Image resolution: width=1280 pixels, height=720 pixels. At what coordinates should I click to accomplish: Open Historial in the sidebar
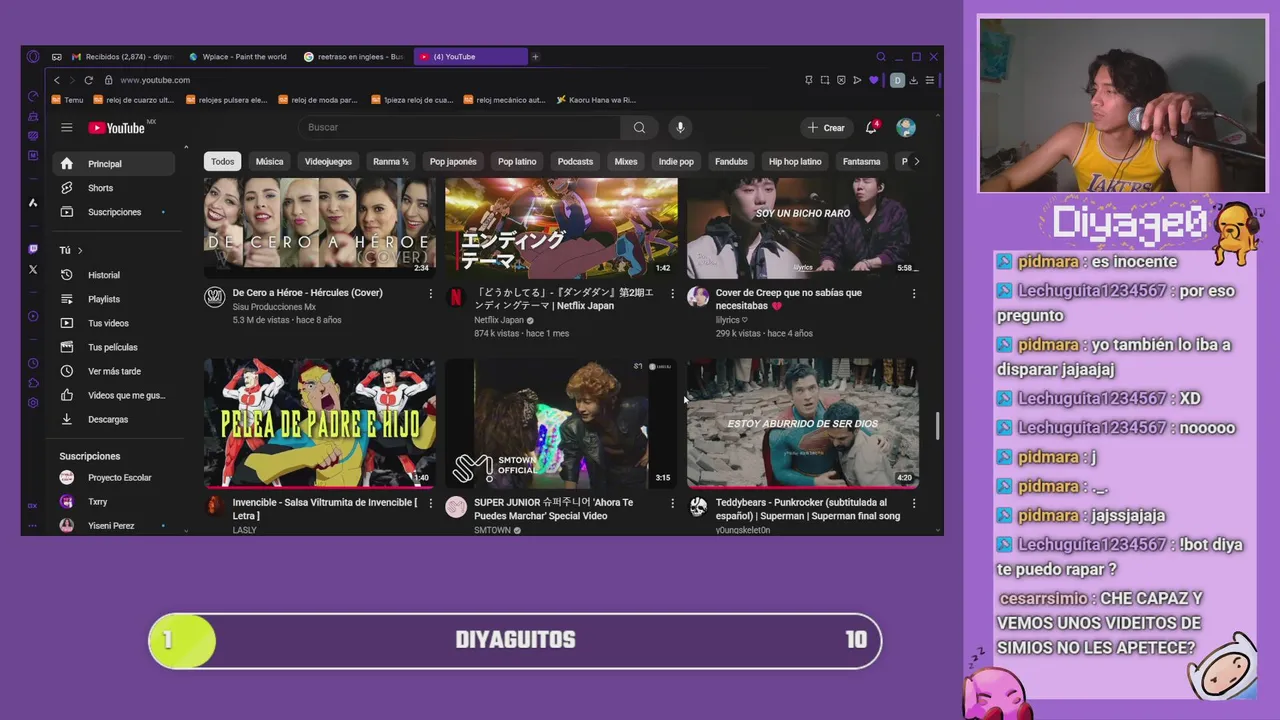coord(114,275)
